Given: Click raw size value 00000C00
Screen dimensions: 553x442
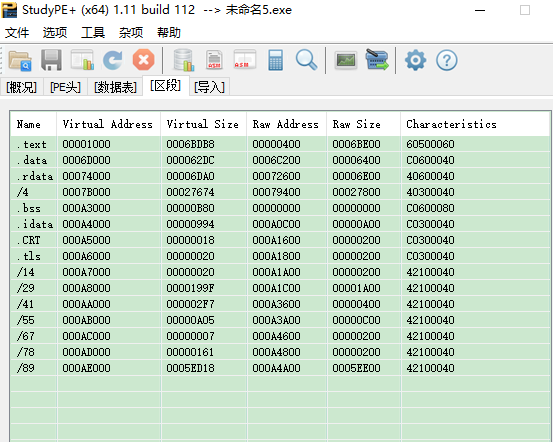Looking at the screenshot, I should coord(356,320).
